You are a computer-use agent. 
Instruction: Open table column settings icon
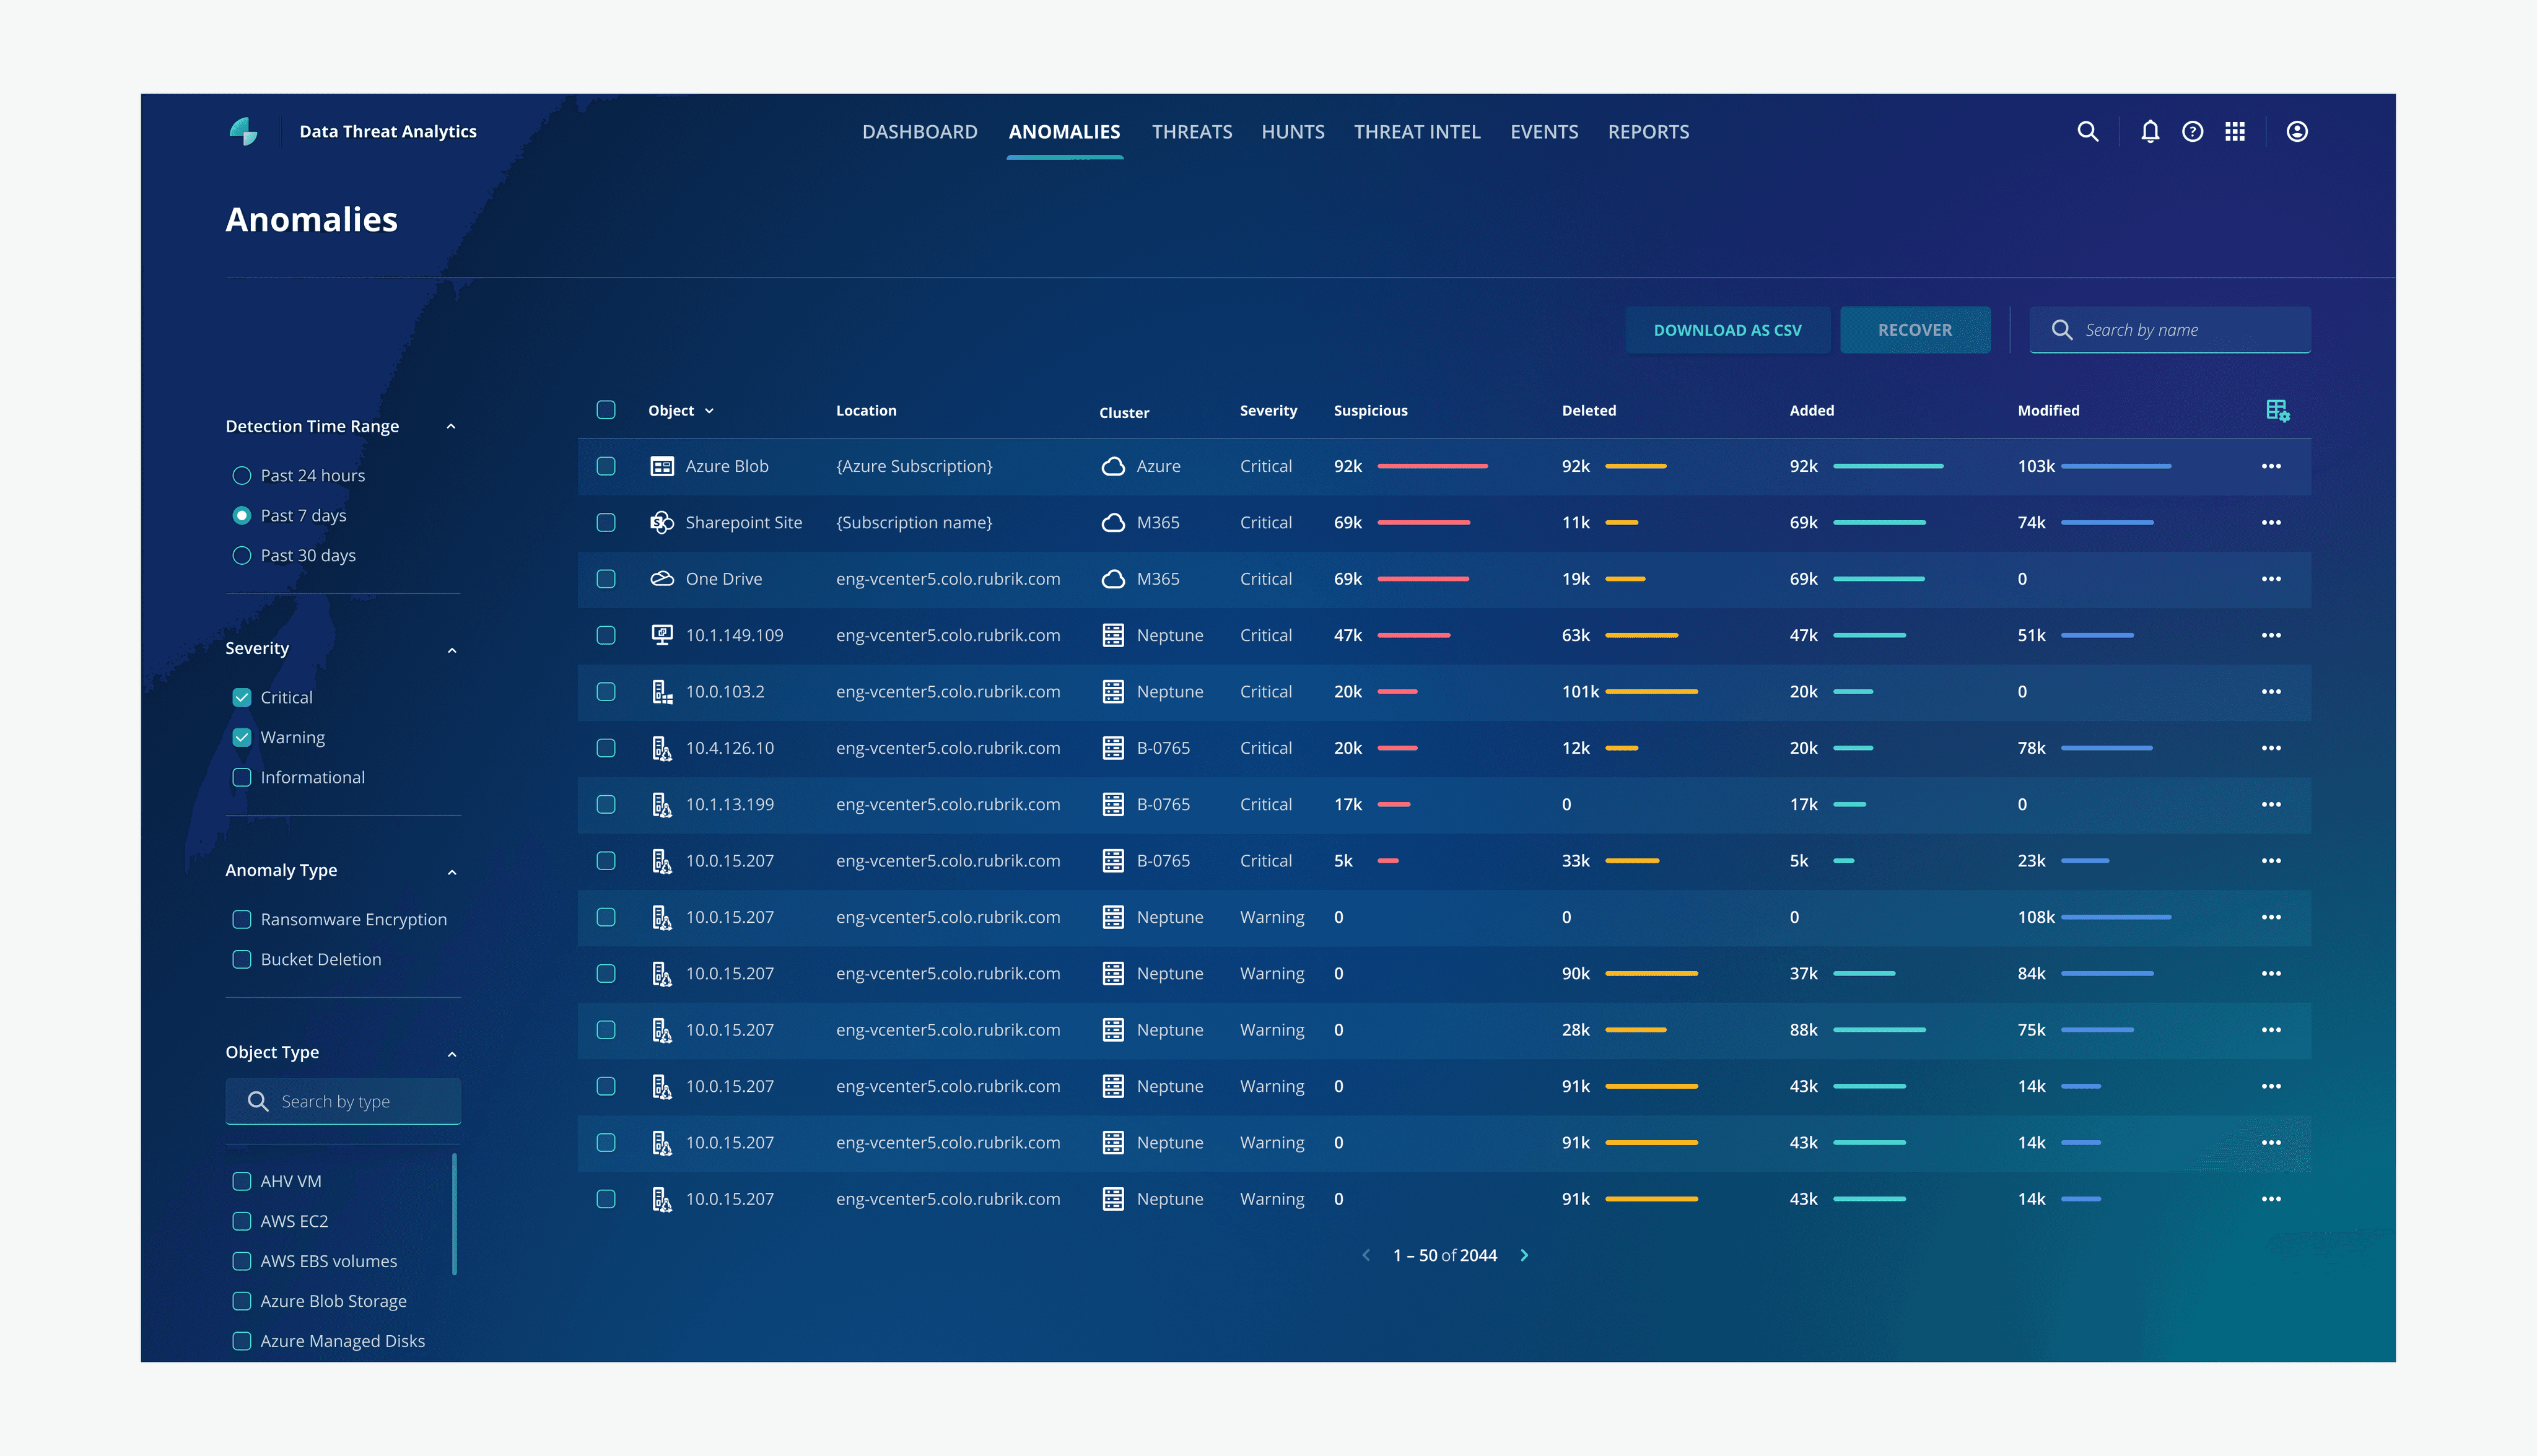point(2277,411)
